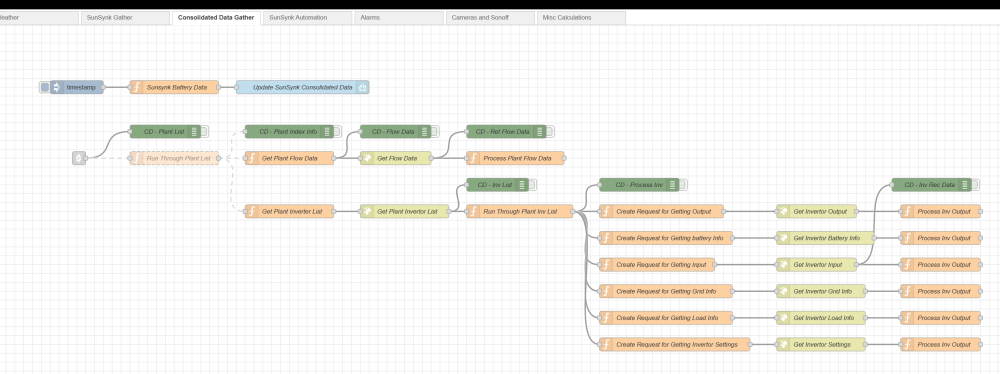Click function icon on Run Through Plant Inv List

tap(473, 211)
